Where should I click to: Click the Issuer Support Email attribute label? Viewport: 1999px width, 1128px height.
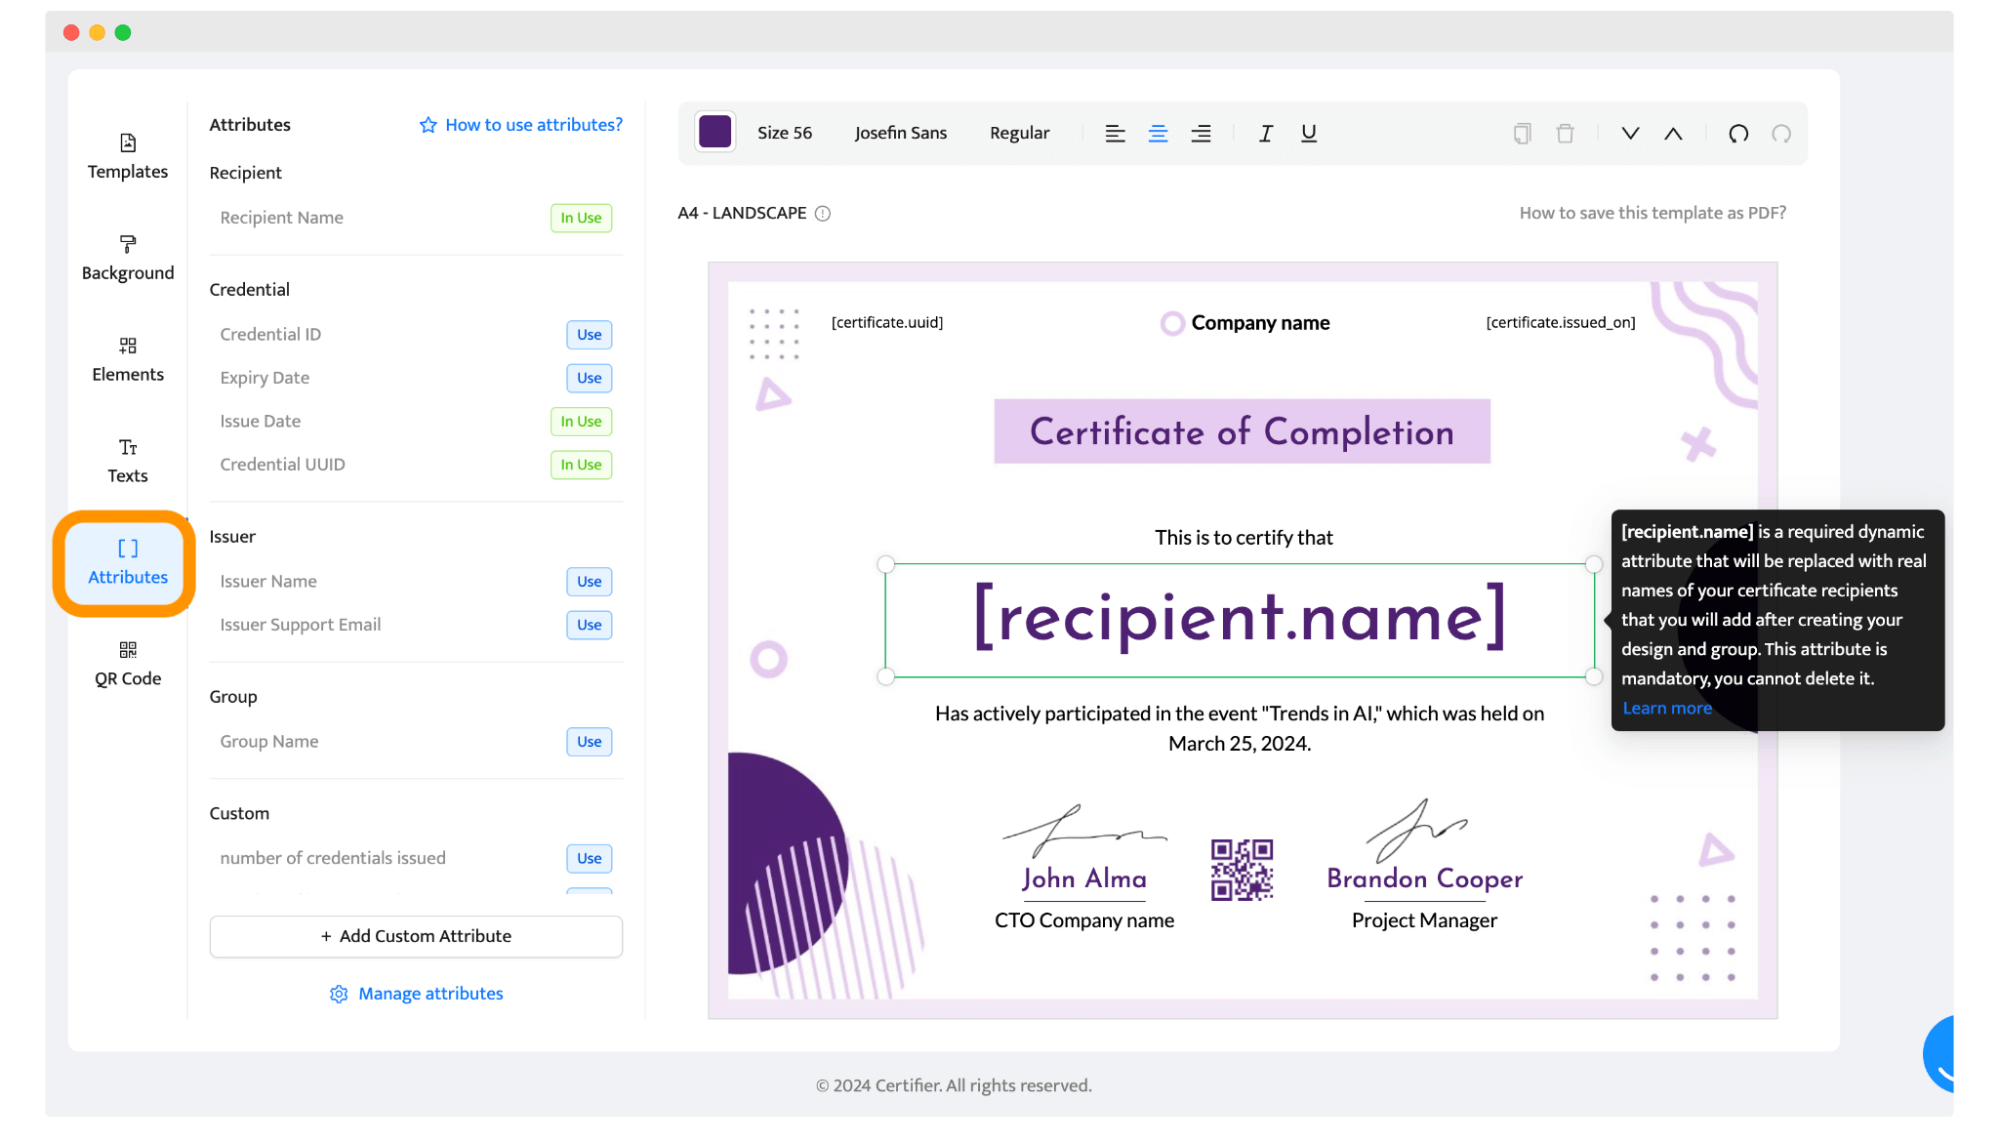pos(300,625)
